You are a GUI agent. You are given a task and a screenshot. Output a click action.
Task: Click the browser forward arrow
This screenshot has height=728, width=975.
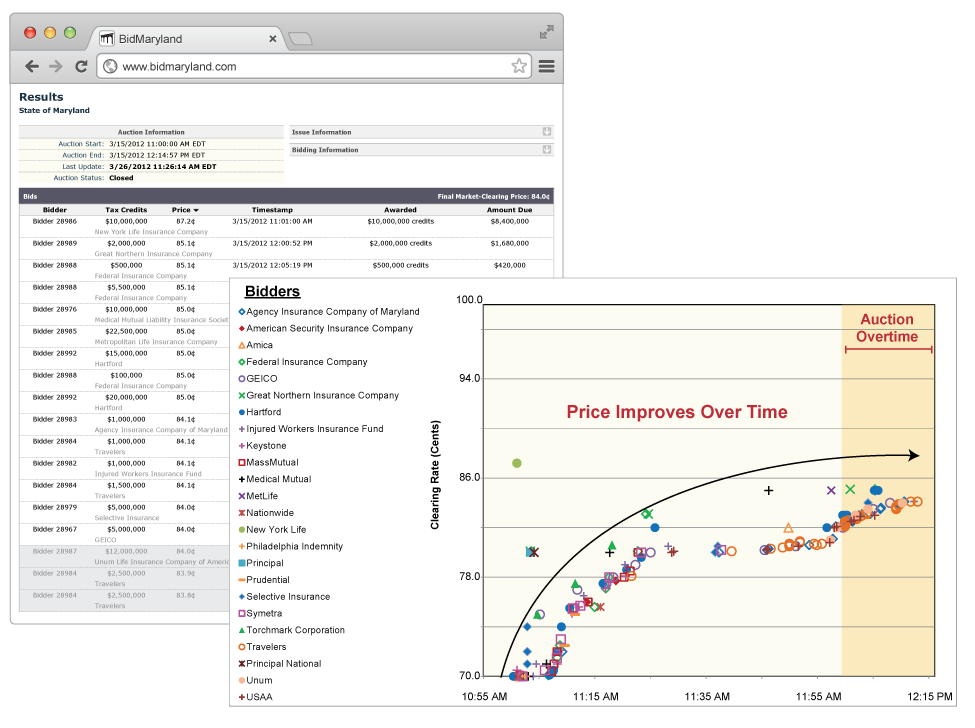[56, 66]
